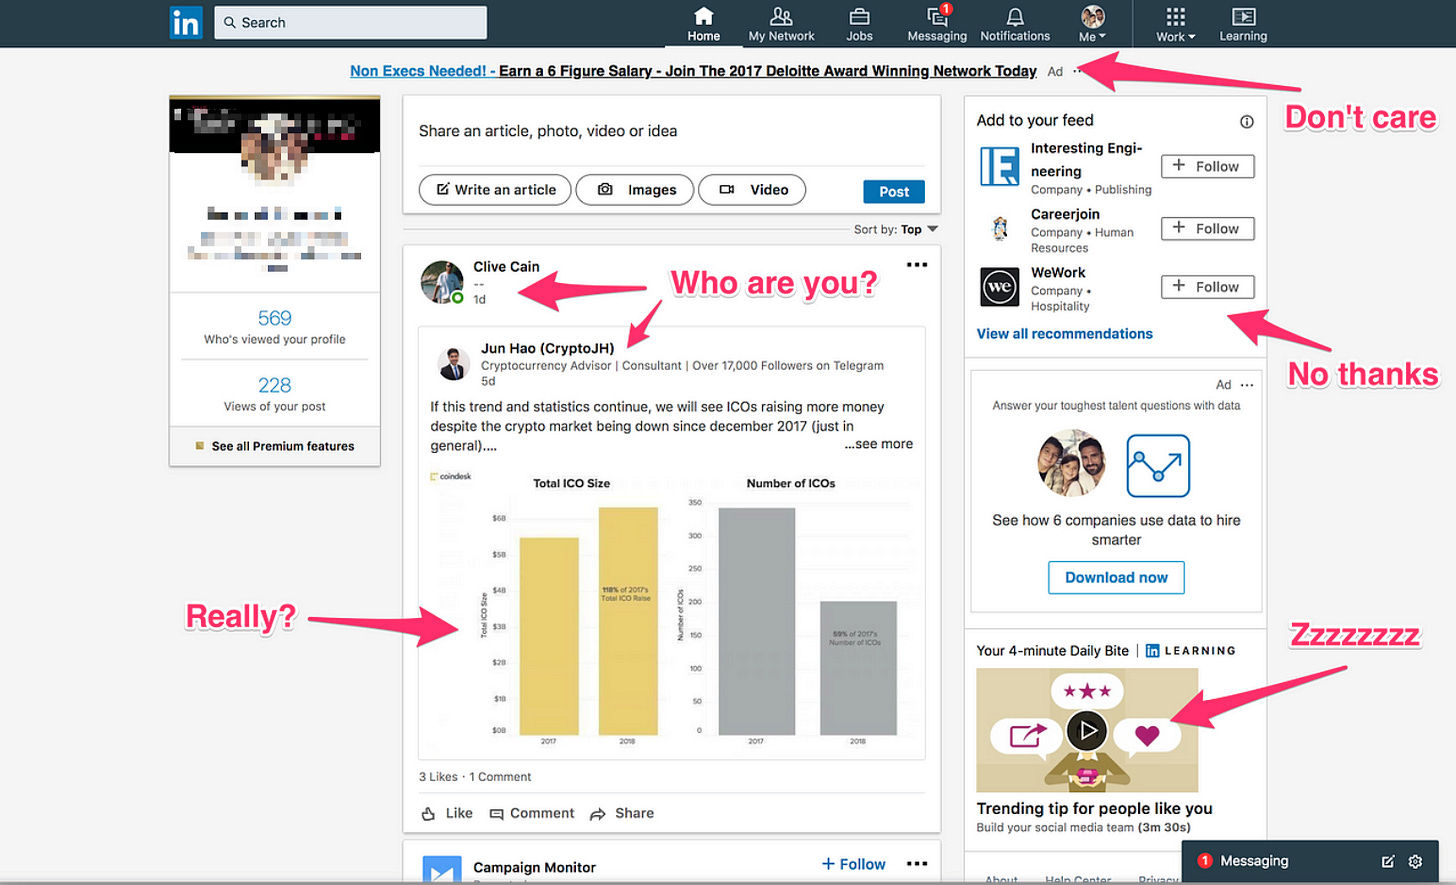
Task: Click the talent ad chart graphic
Action: [x=1158, y=466]
